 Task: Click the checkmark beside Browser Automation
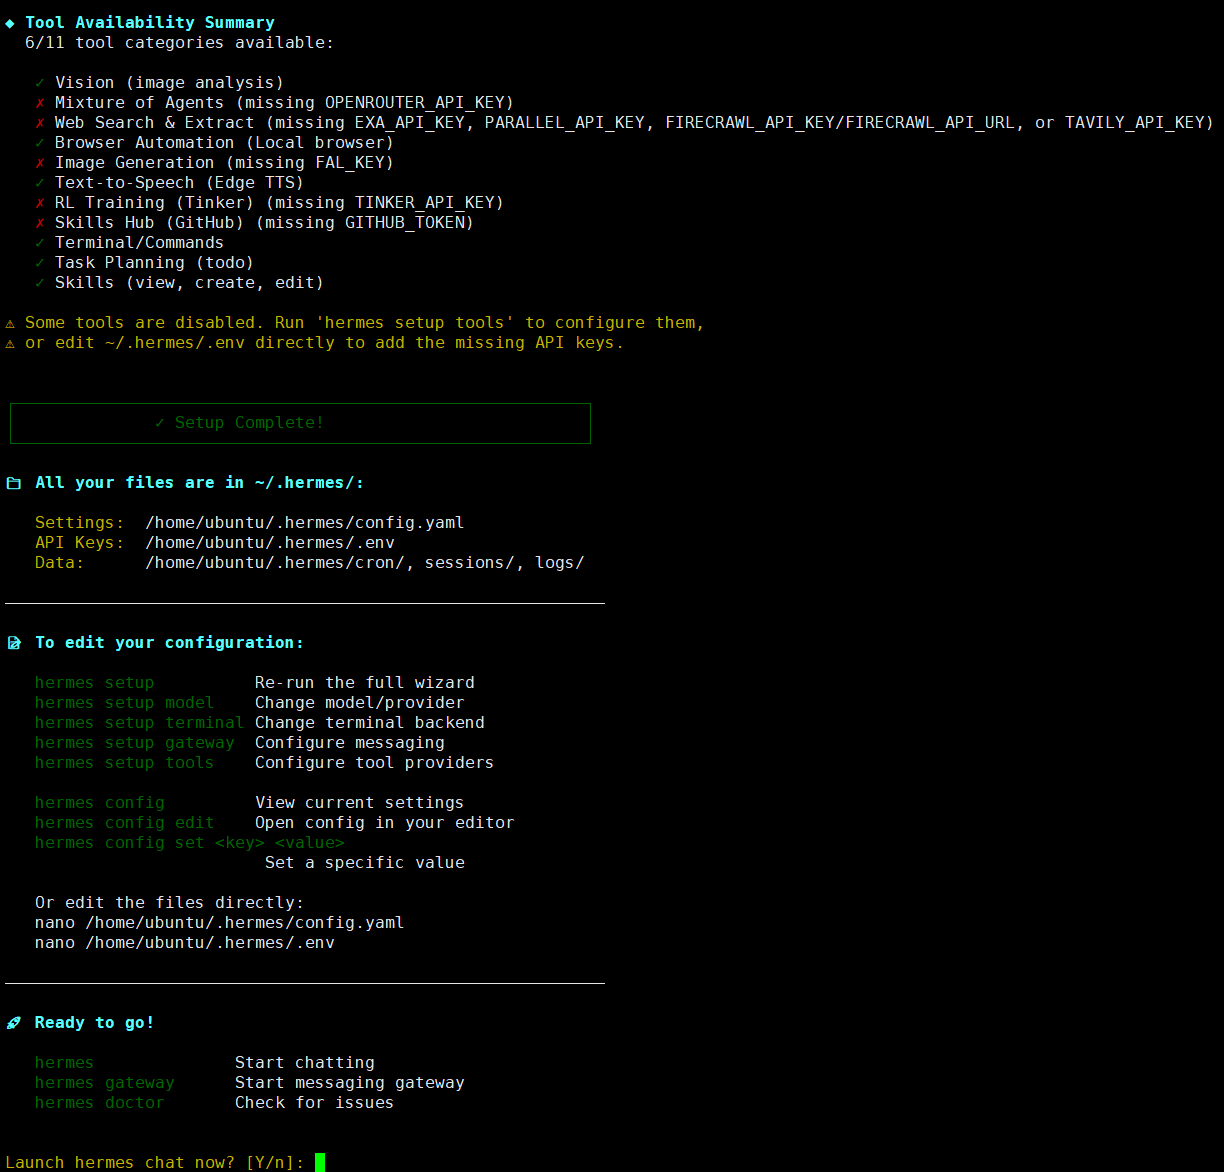(40, 143)
